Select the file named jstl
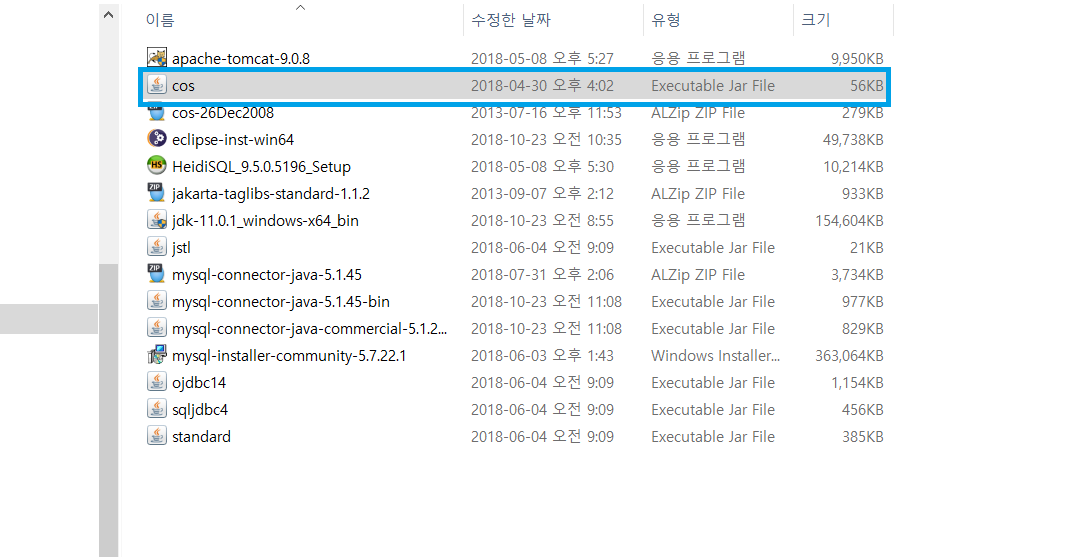The width and height of the screenshot is (1076, 557). coord(181,248)
